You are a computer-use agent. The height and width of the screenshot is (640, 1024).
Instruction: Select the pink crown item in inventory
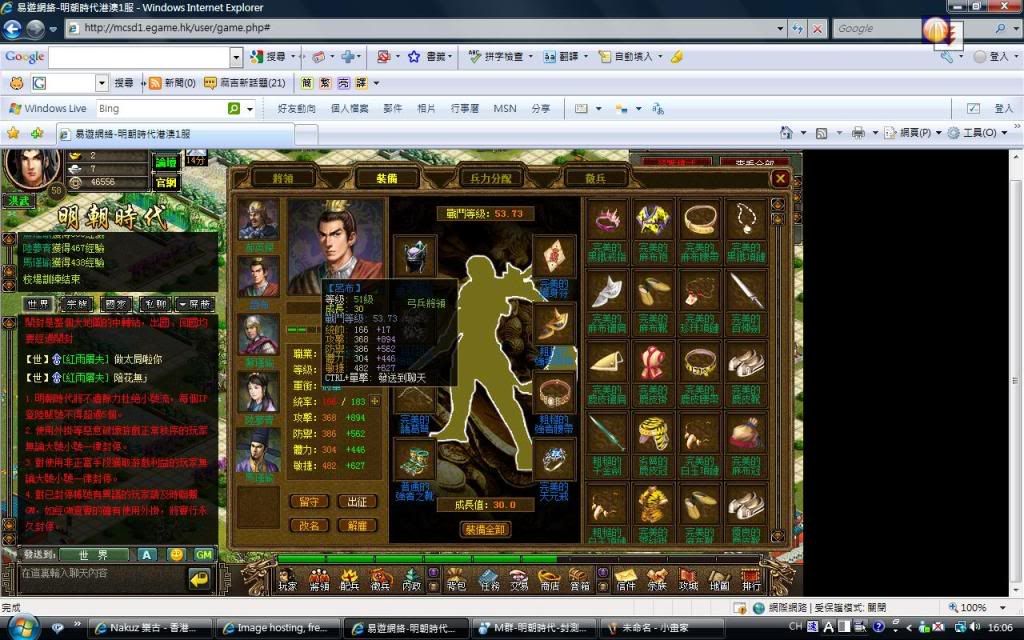pos(607,220)
